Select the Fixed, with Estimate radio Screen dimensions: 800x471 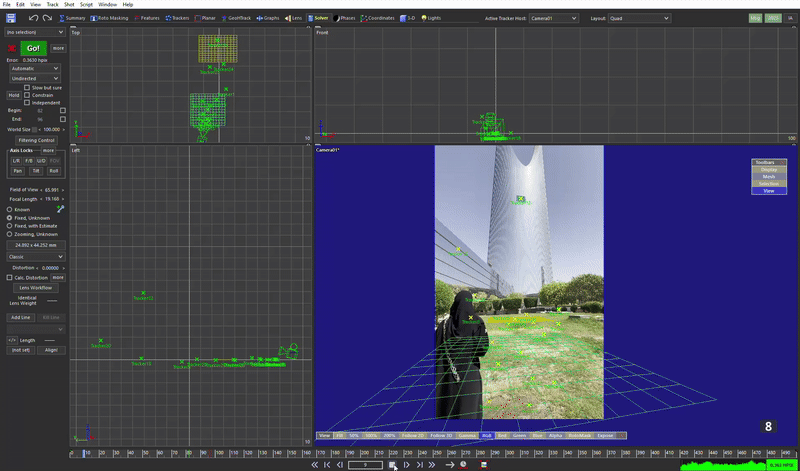[x=9, y=226]
